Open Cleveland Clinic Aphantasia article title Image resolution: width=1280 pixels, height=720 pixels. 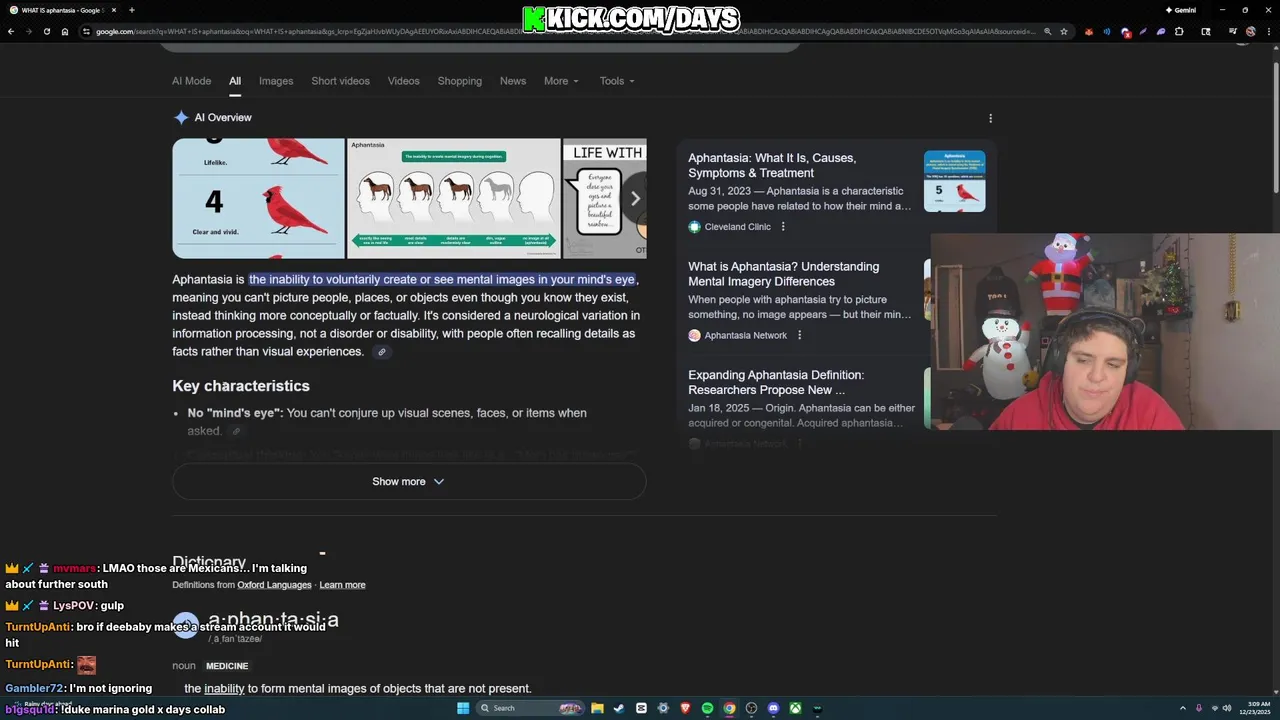(772, 165)
